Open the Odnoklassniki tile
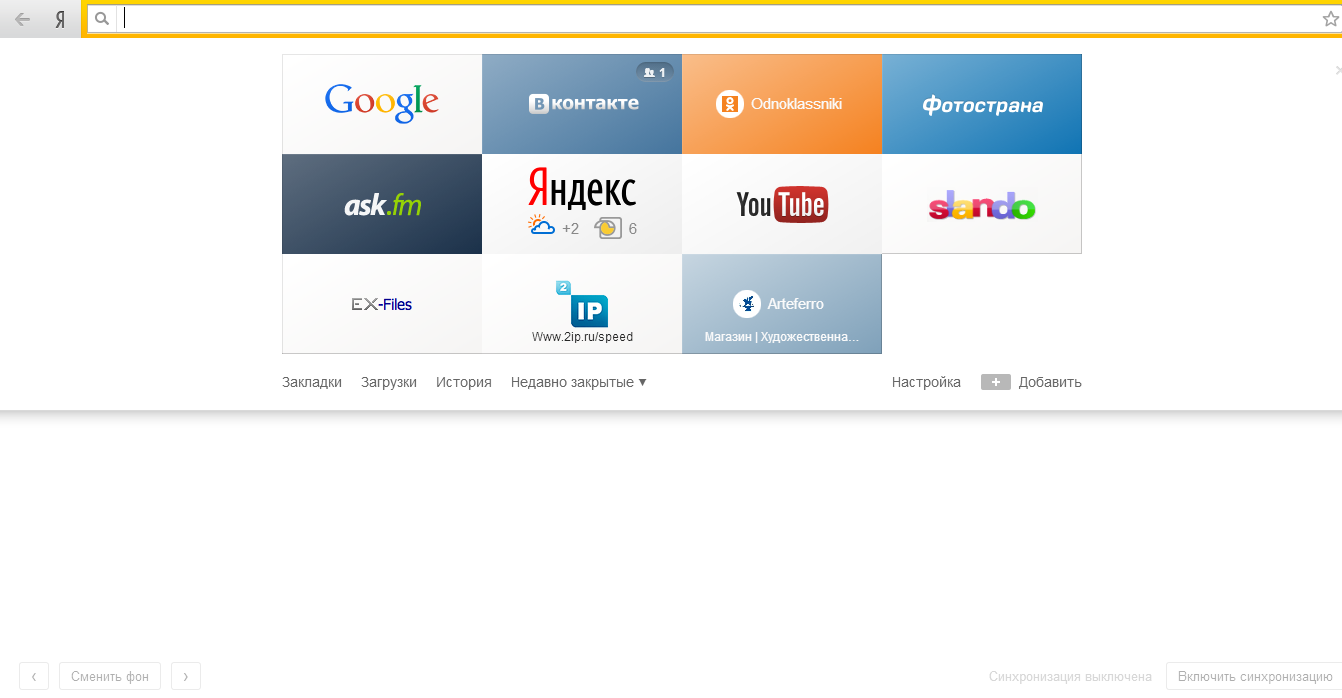This screenshot has height=698, width=1342. [782, 104]
